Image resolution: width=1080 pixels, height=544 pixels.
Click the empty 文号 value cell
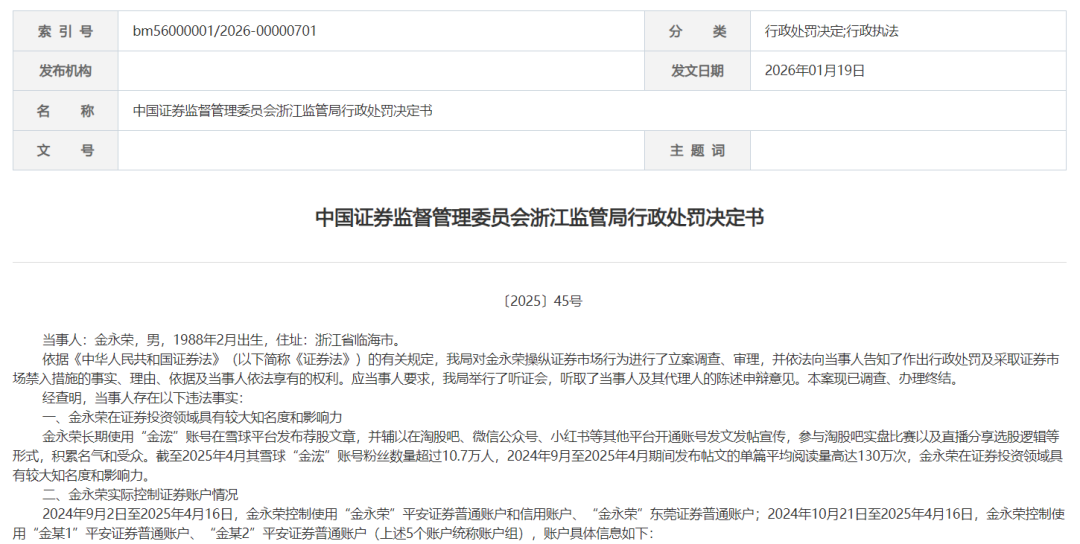(x=380, y=151)
